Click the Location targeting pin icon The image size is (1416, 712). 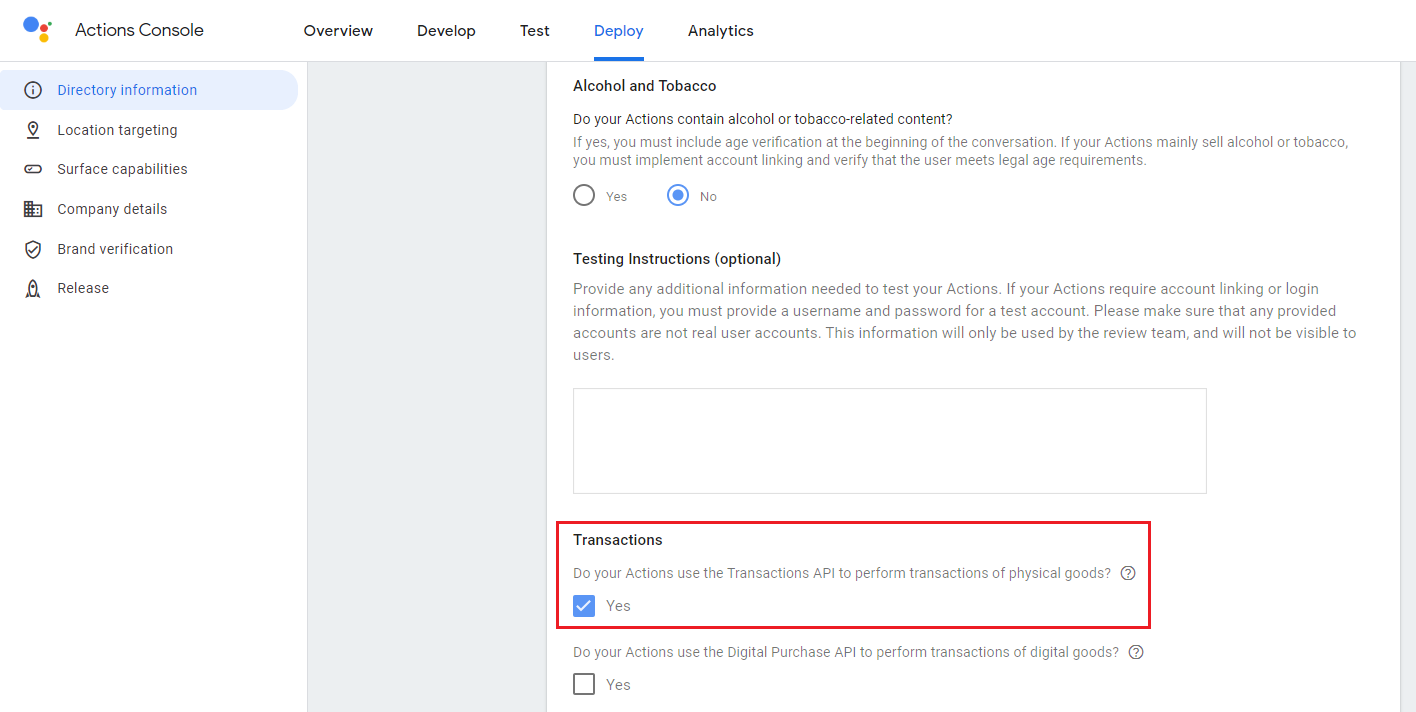coord(33,130)
